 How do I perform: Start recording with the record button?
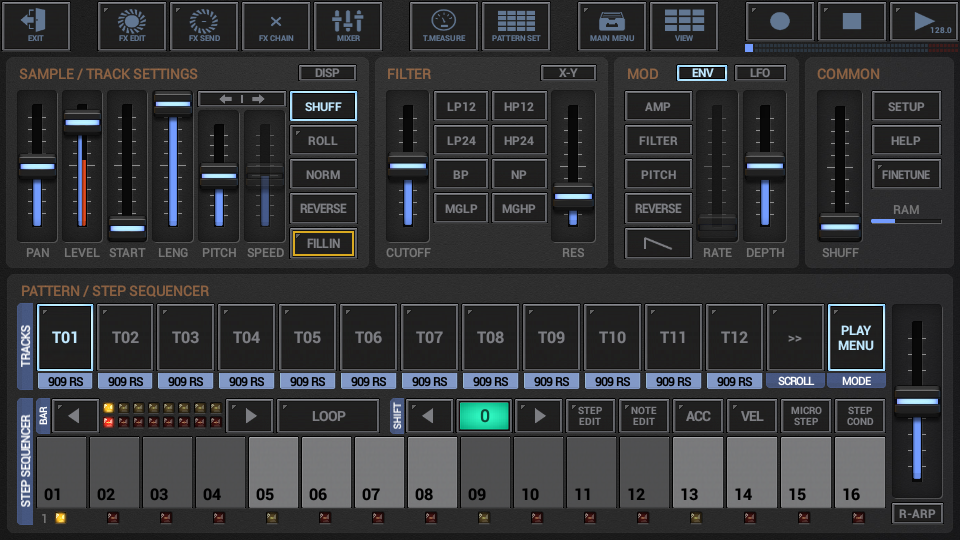(x=779, y=22)
